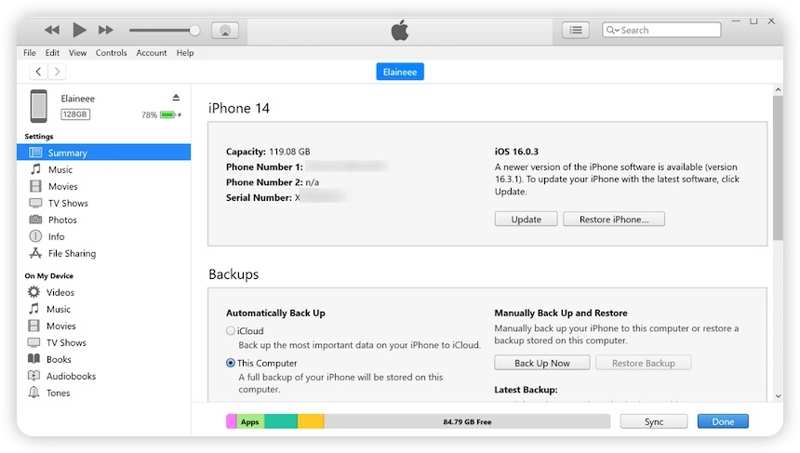Open the File menu
This screenshot has height=453, width=800.
coord(30,53)
